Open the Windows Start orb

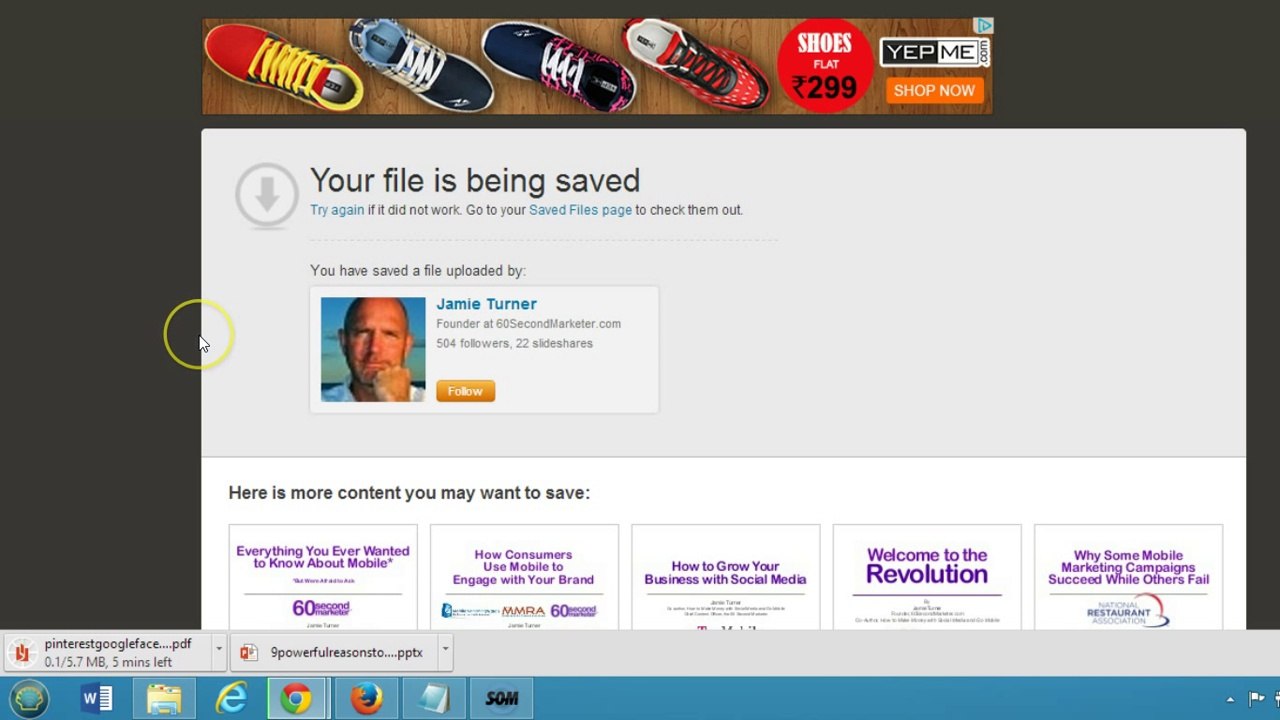29,698
